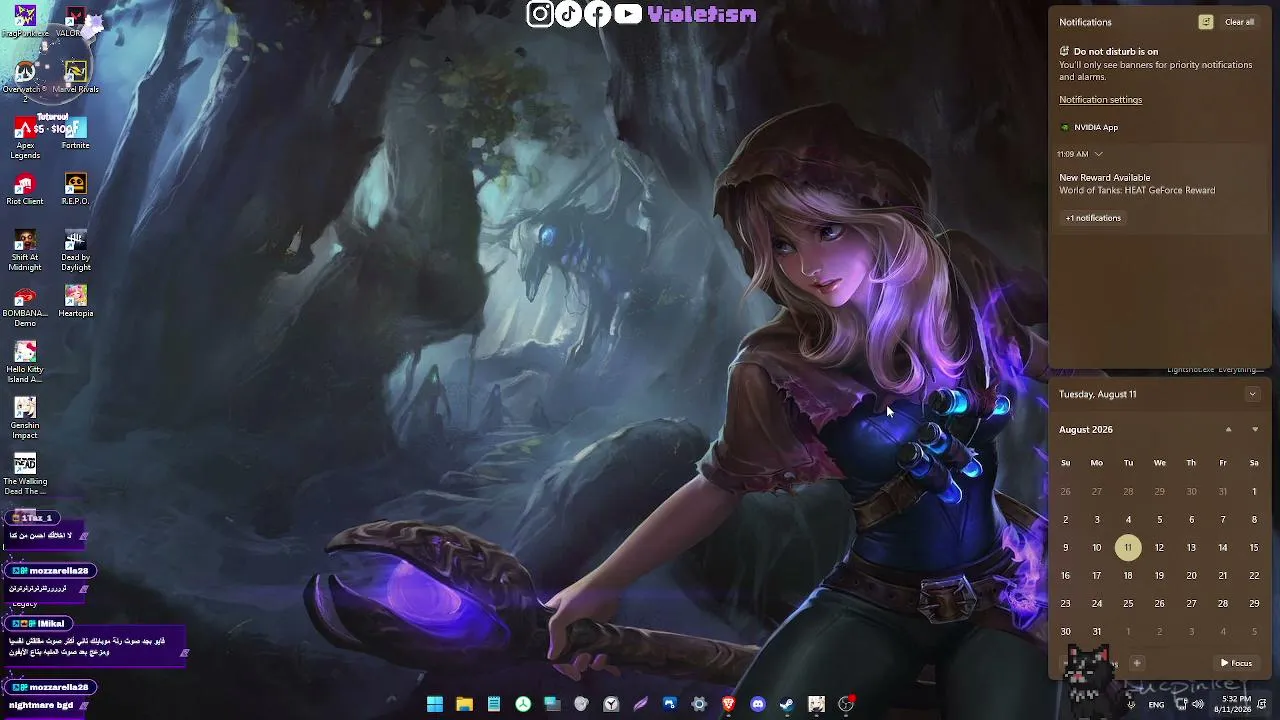Viewport: 1280px width, 720px height.
Task: Select the Marvel Rivals desktop icon
Action: tap(75, 77)
